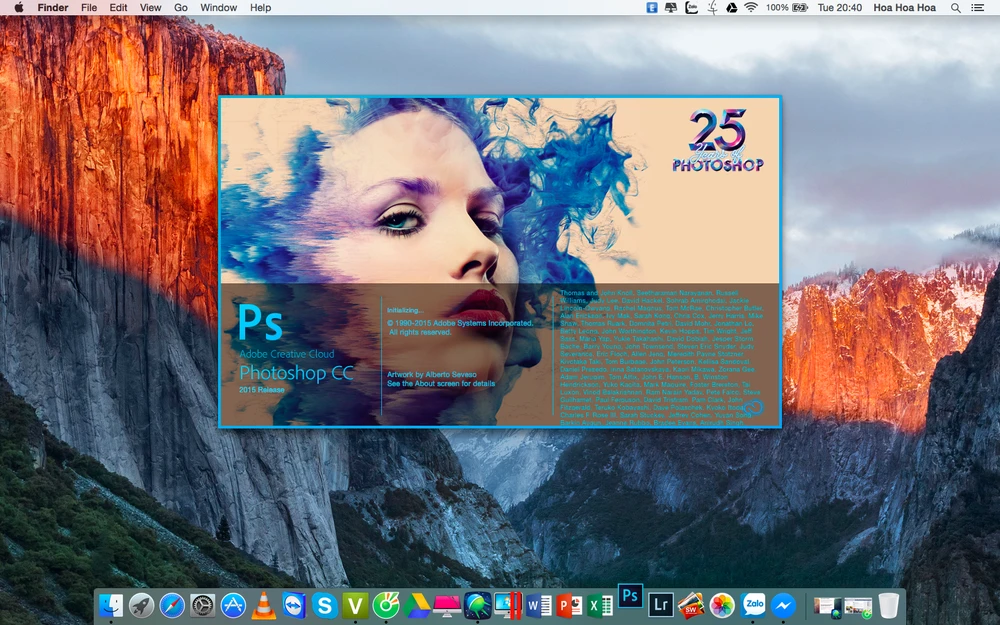Image resolution: width=1000 pixels, height=625 pixels.
Task: Open the Photos app from dock
Action: 722,605
